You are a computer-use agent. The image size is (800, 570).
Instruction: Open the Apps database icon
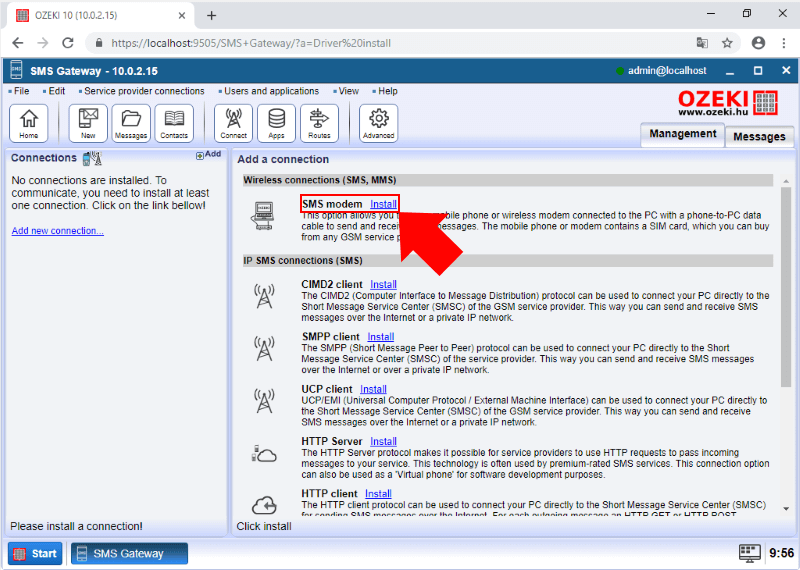click(276, 123)
